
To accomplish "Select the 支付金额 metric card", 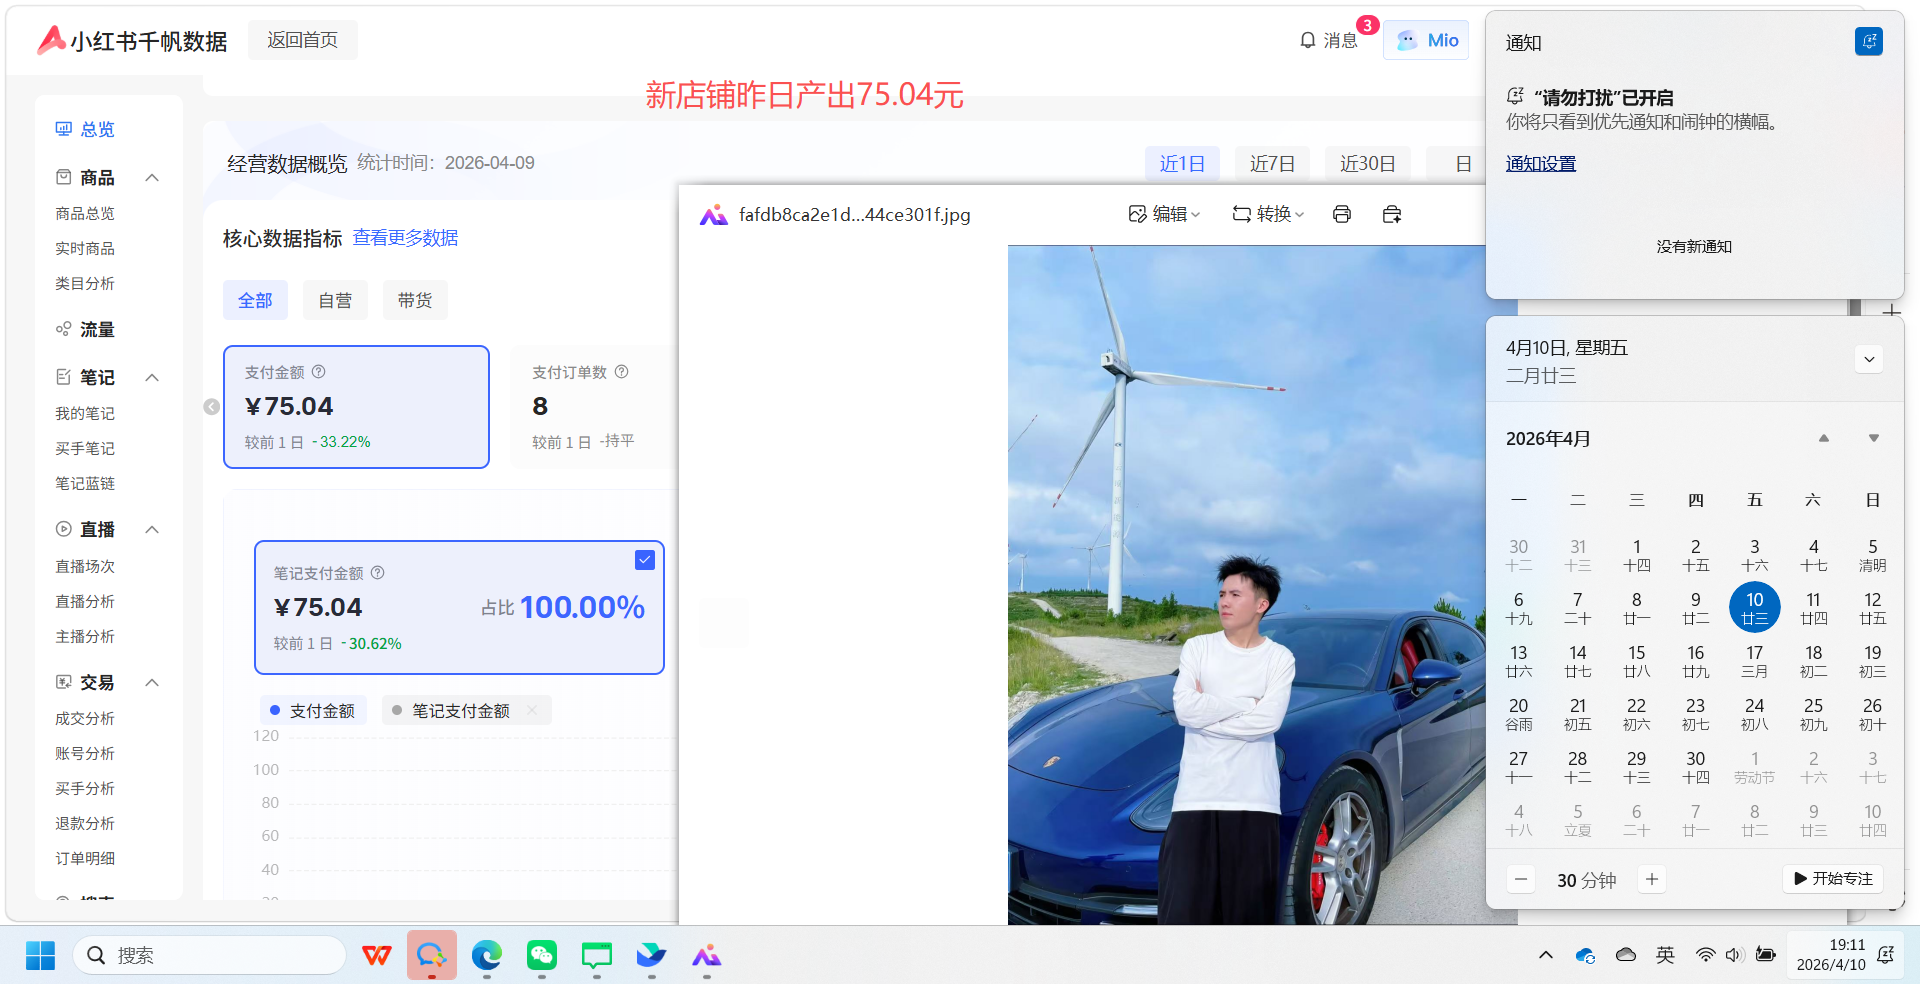I will [x=356, y=407].
